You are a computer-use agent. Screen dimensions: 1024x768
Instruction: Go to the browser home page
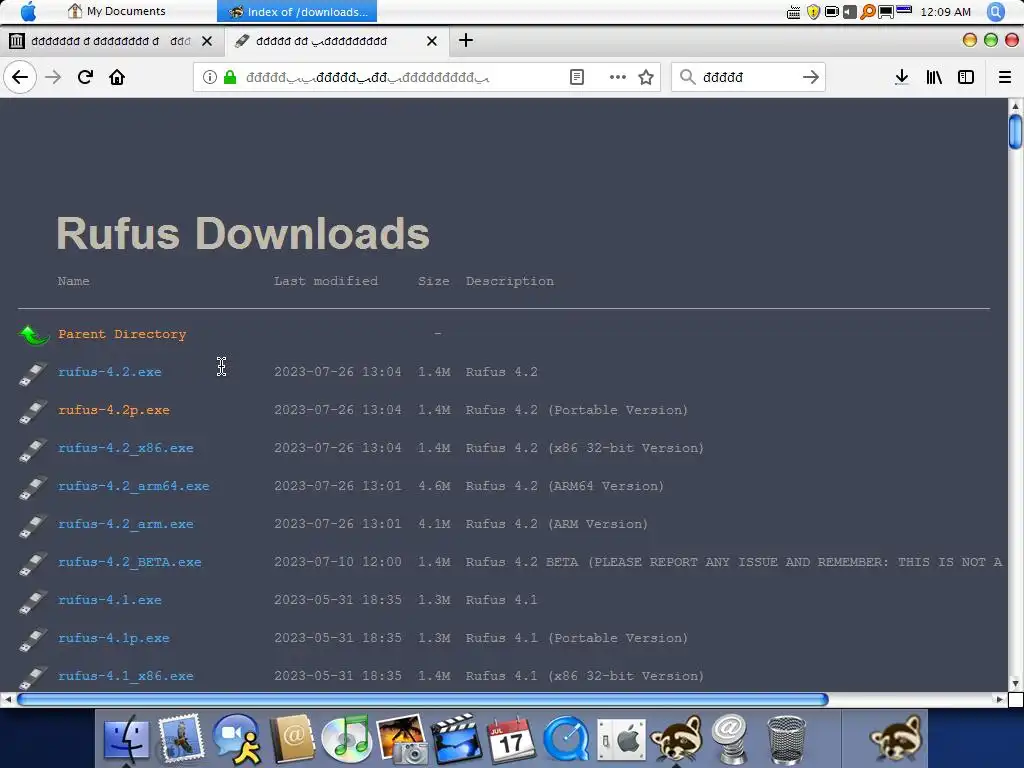coord(117,77)
